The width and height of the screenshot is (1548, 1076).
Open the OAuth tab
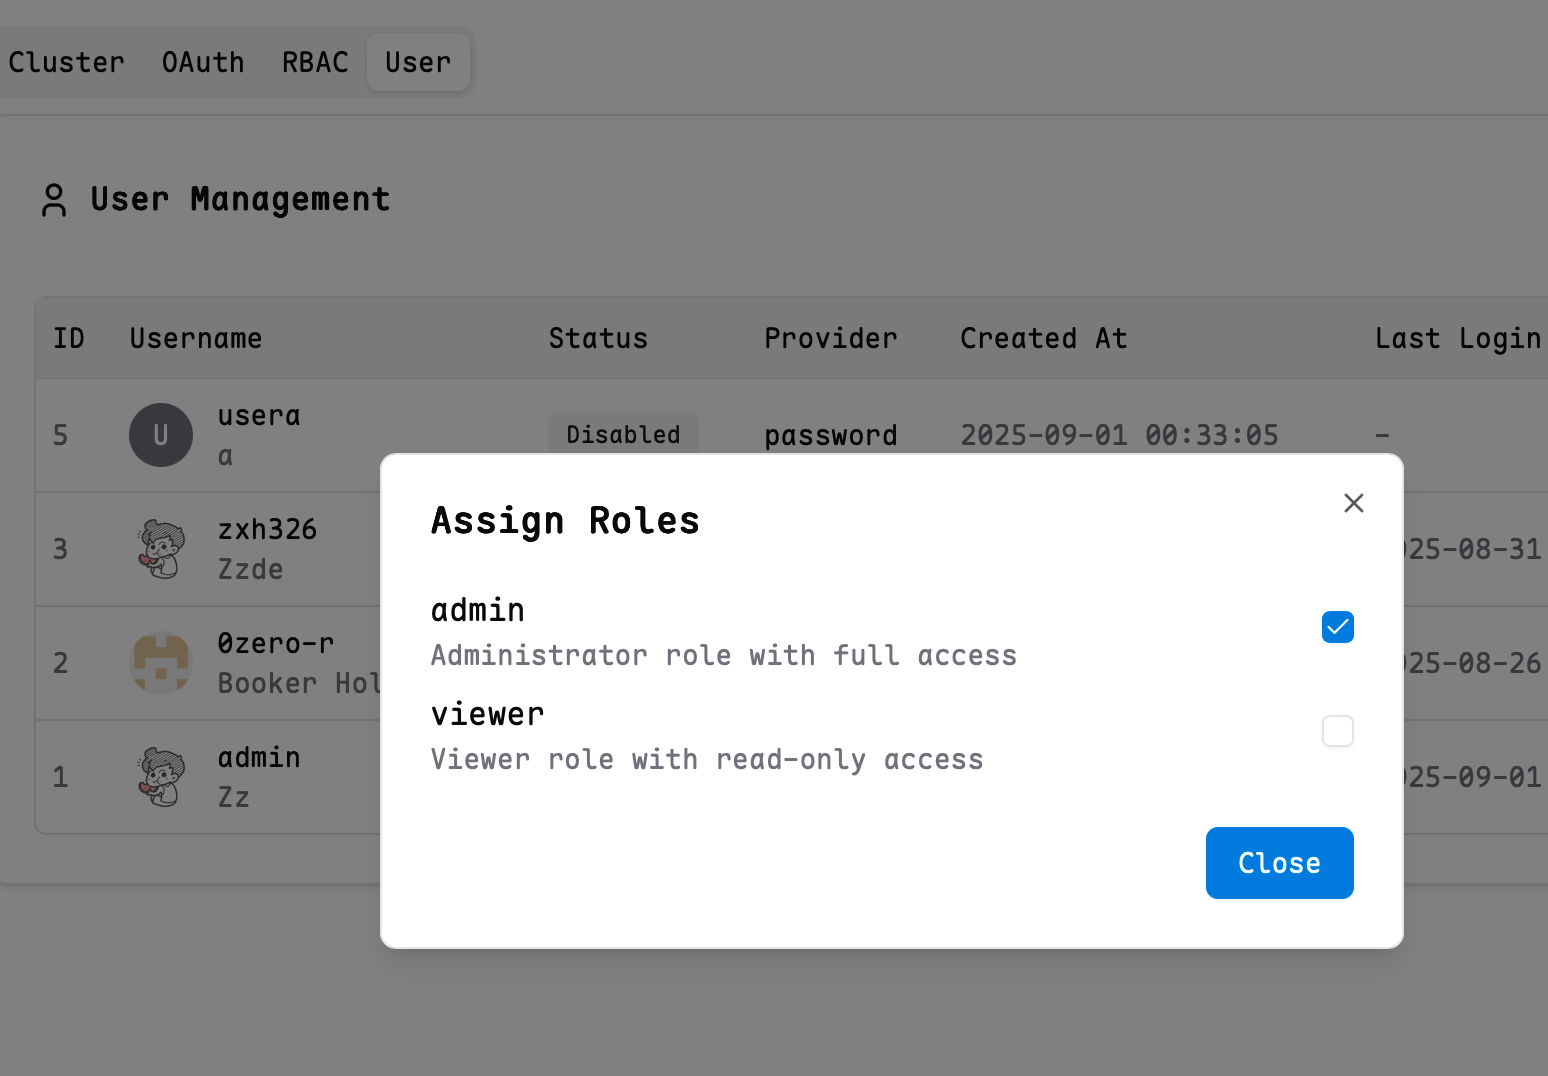[x=203, y=62]
